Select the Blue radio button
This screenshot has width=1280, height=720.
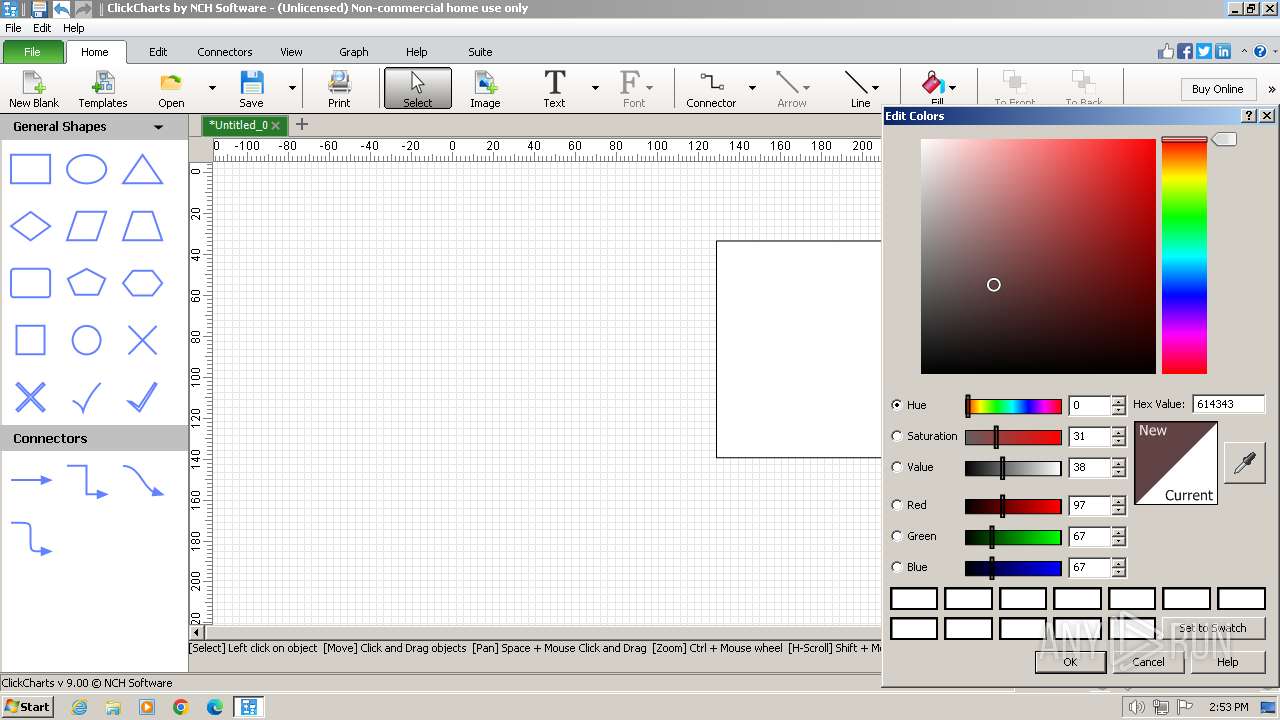pyautogui.click(x=897, y=567)
